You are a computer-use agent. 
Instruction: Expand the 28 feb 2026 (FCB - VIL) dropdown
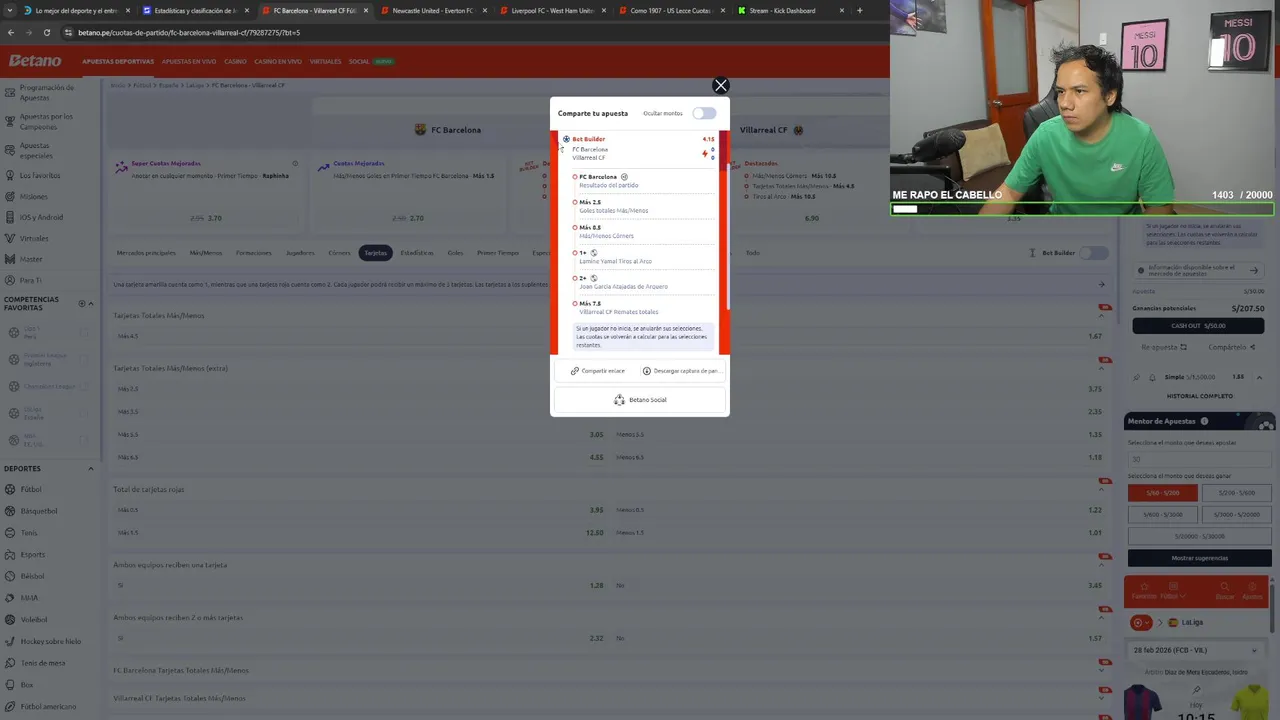click(1254, 651)
